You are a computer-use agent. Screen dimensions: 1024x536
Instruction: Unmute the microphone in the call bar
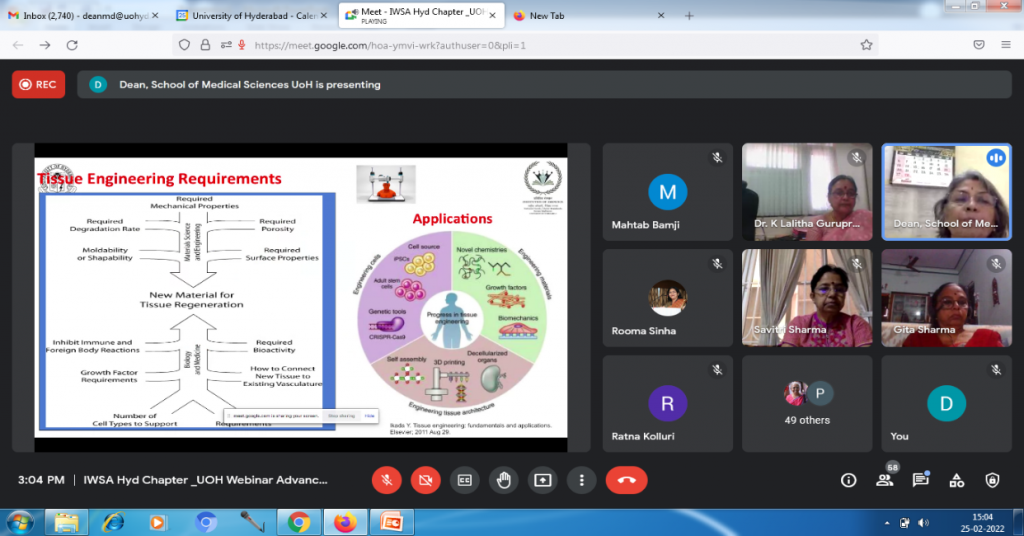[386, 480]
